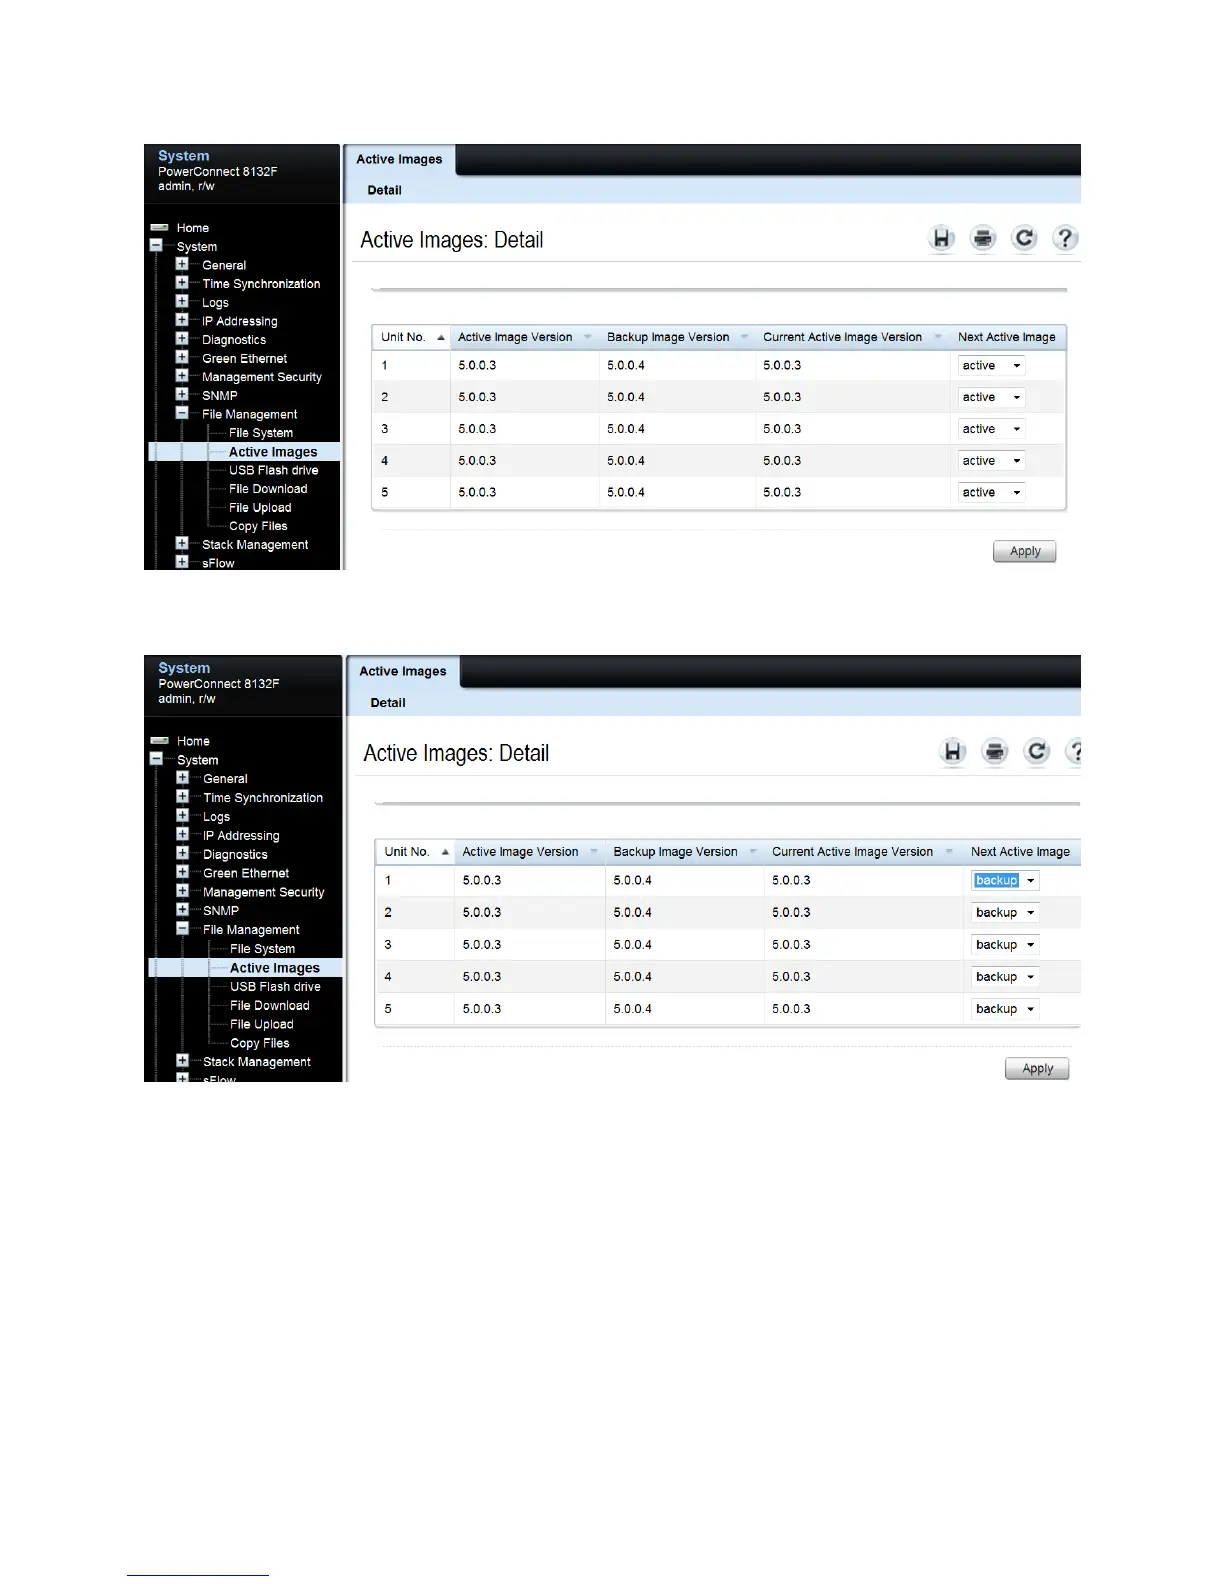Open unit 5 'backup' Next Active Image dropdown
1224x1584 pixels.
pos(1005,1009)
